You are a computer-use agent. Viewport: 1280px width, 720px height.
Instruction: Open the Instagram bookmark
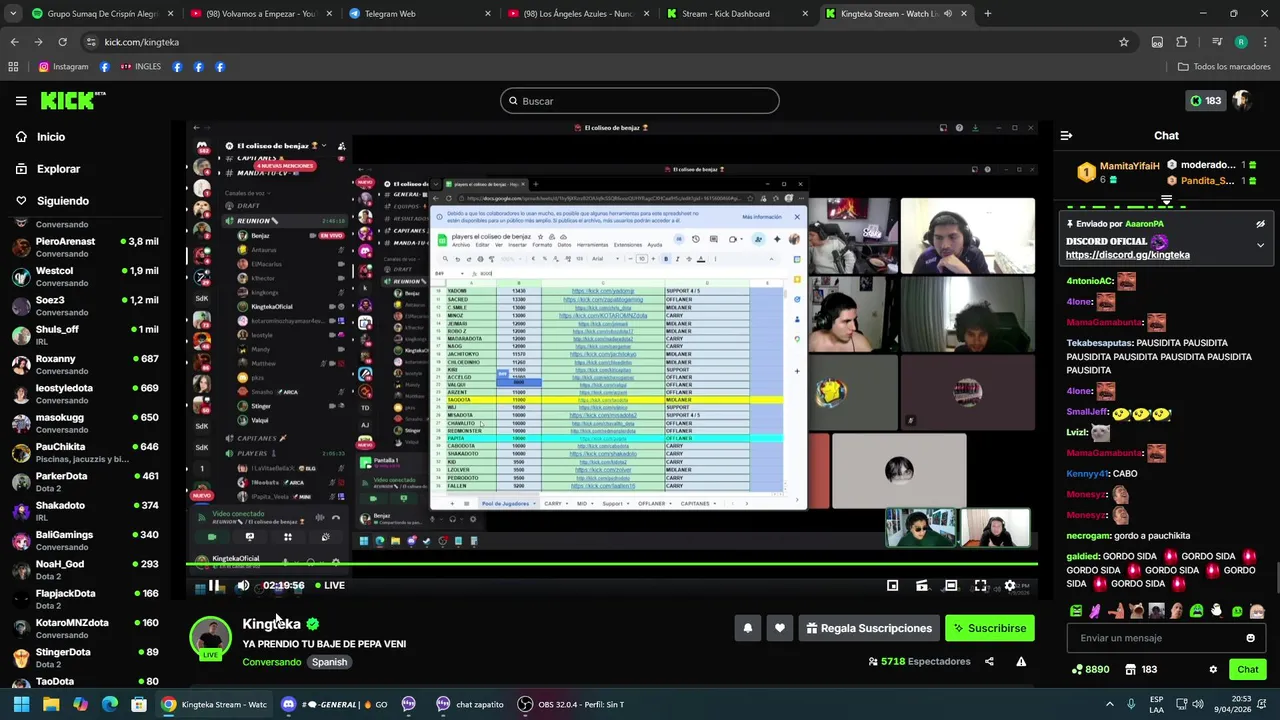point(63,67)
